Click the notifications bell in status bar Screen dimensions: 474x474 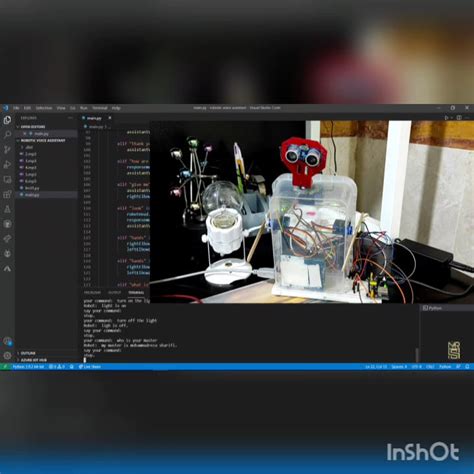[x=467, y=367]
